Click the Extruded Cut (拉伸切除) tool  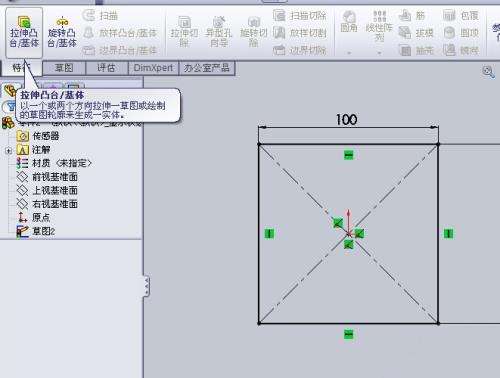[x=184, y=32]
